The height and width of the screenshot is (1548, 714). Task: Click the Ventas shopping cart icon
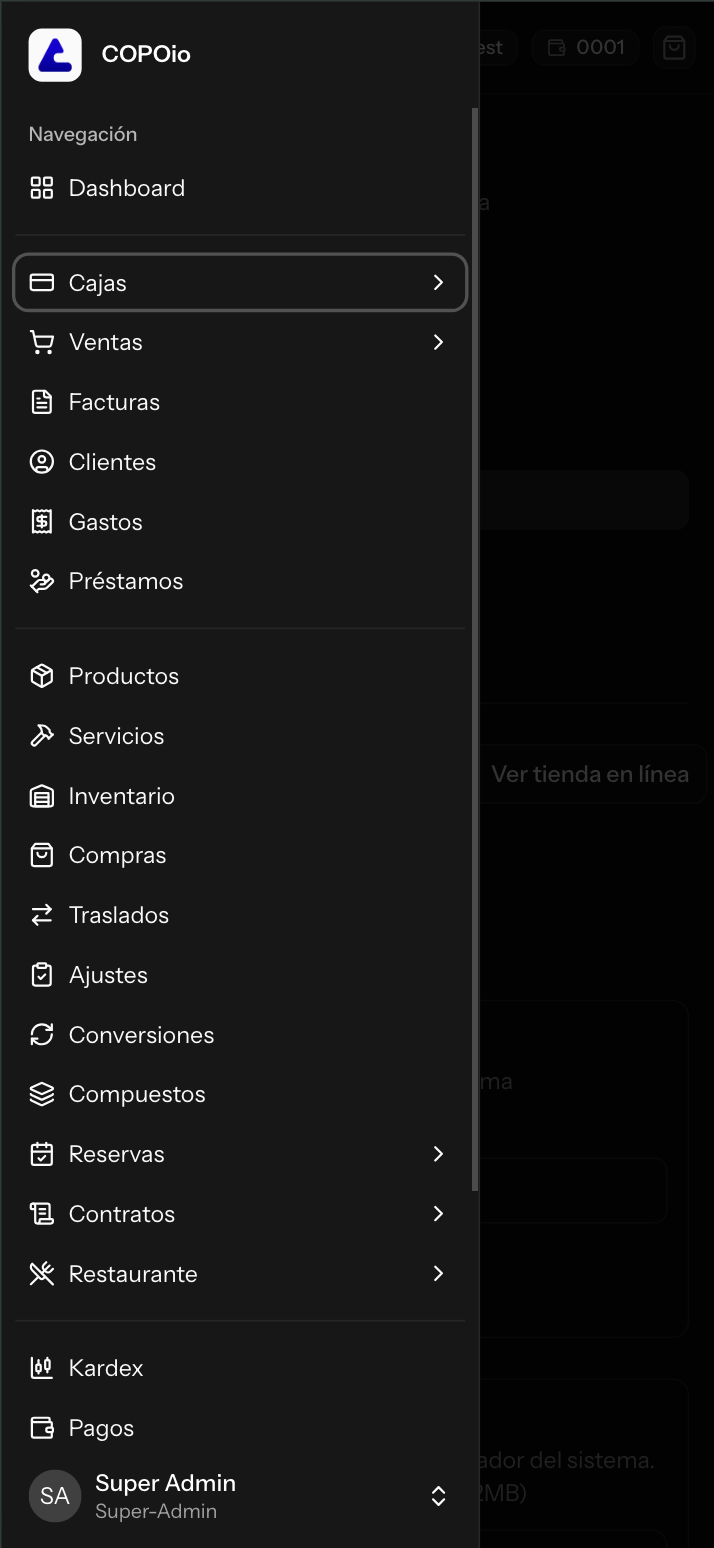[x=42, y=342]
